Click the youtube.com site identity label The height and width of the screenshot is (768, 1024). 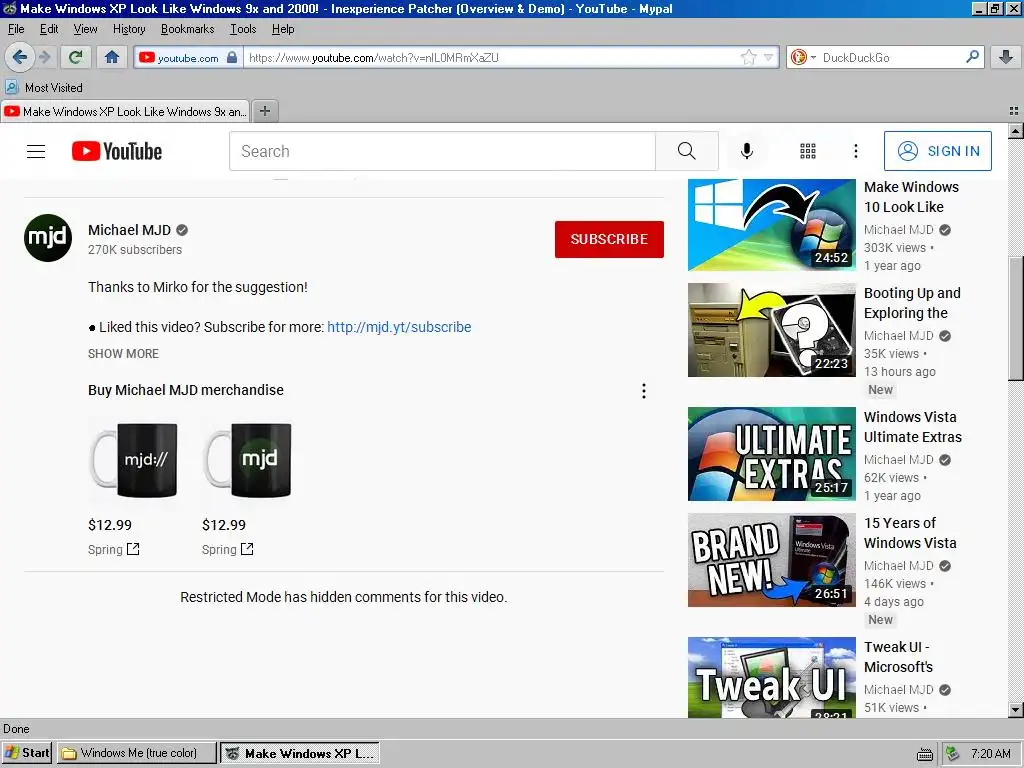188,57
